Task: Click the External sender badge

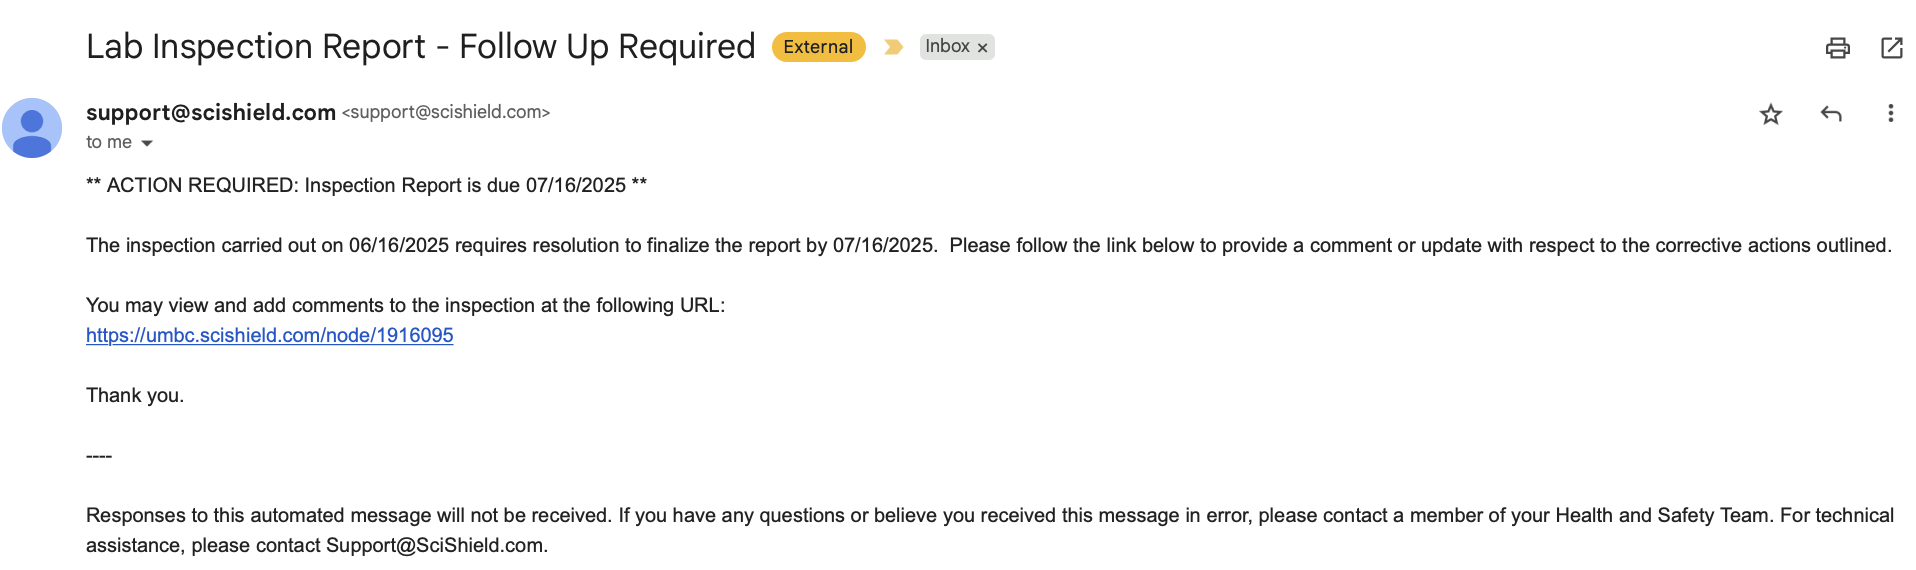Action: pyautogui.click(x=818, y=47)
